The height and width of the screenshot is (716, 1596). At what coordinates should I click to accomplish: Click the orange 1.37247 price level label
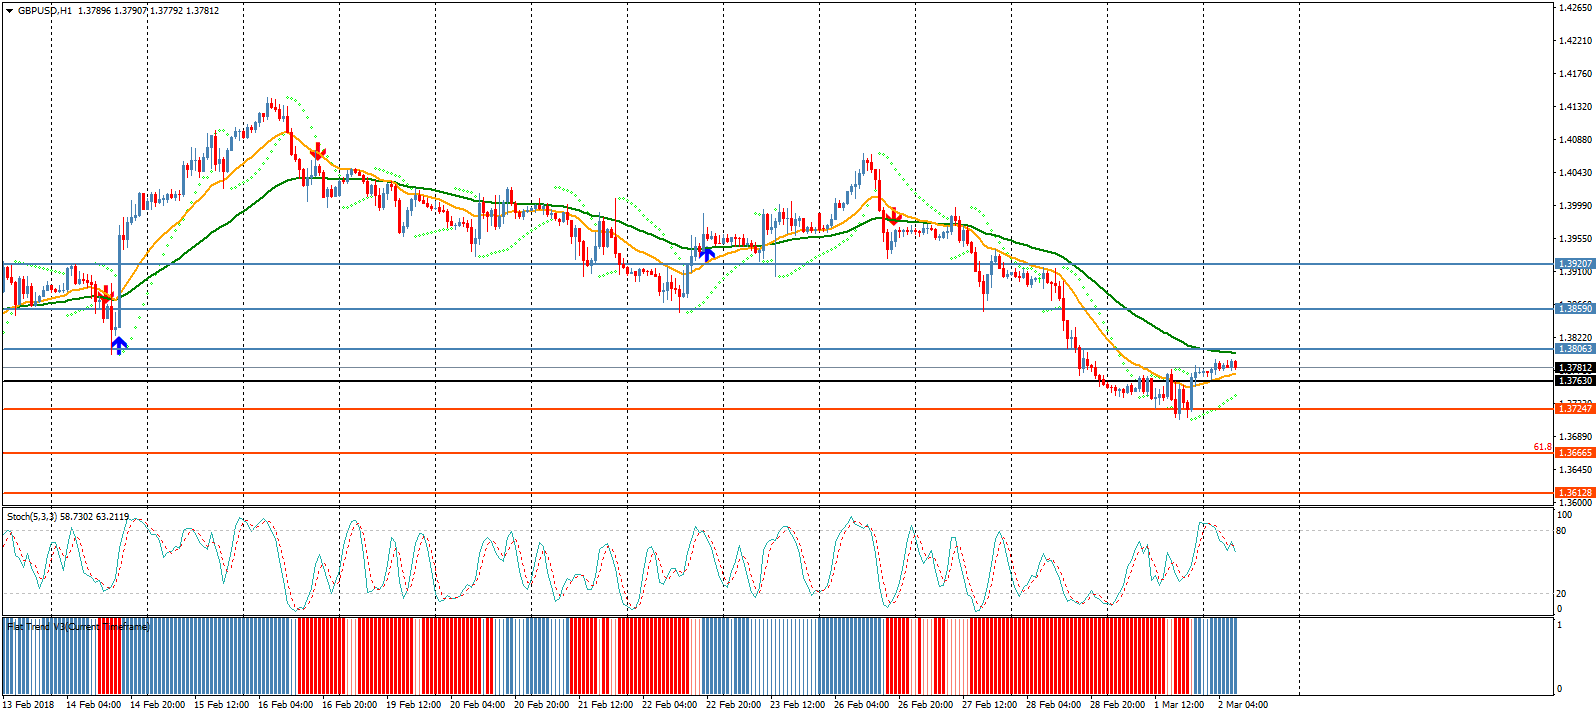[x=1574, y=409]
